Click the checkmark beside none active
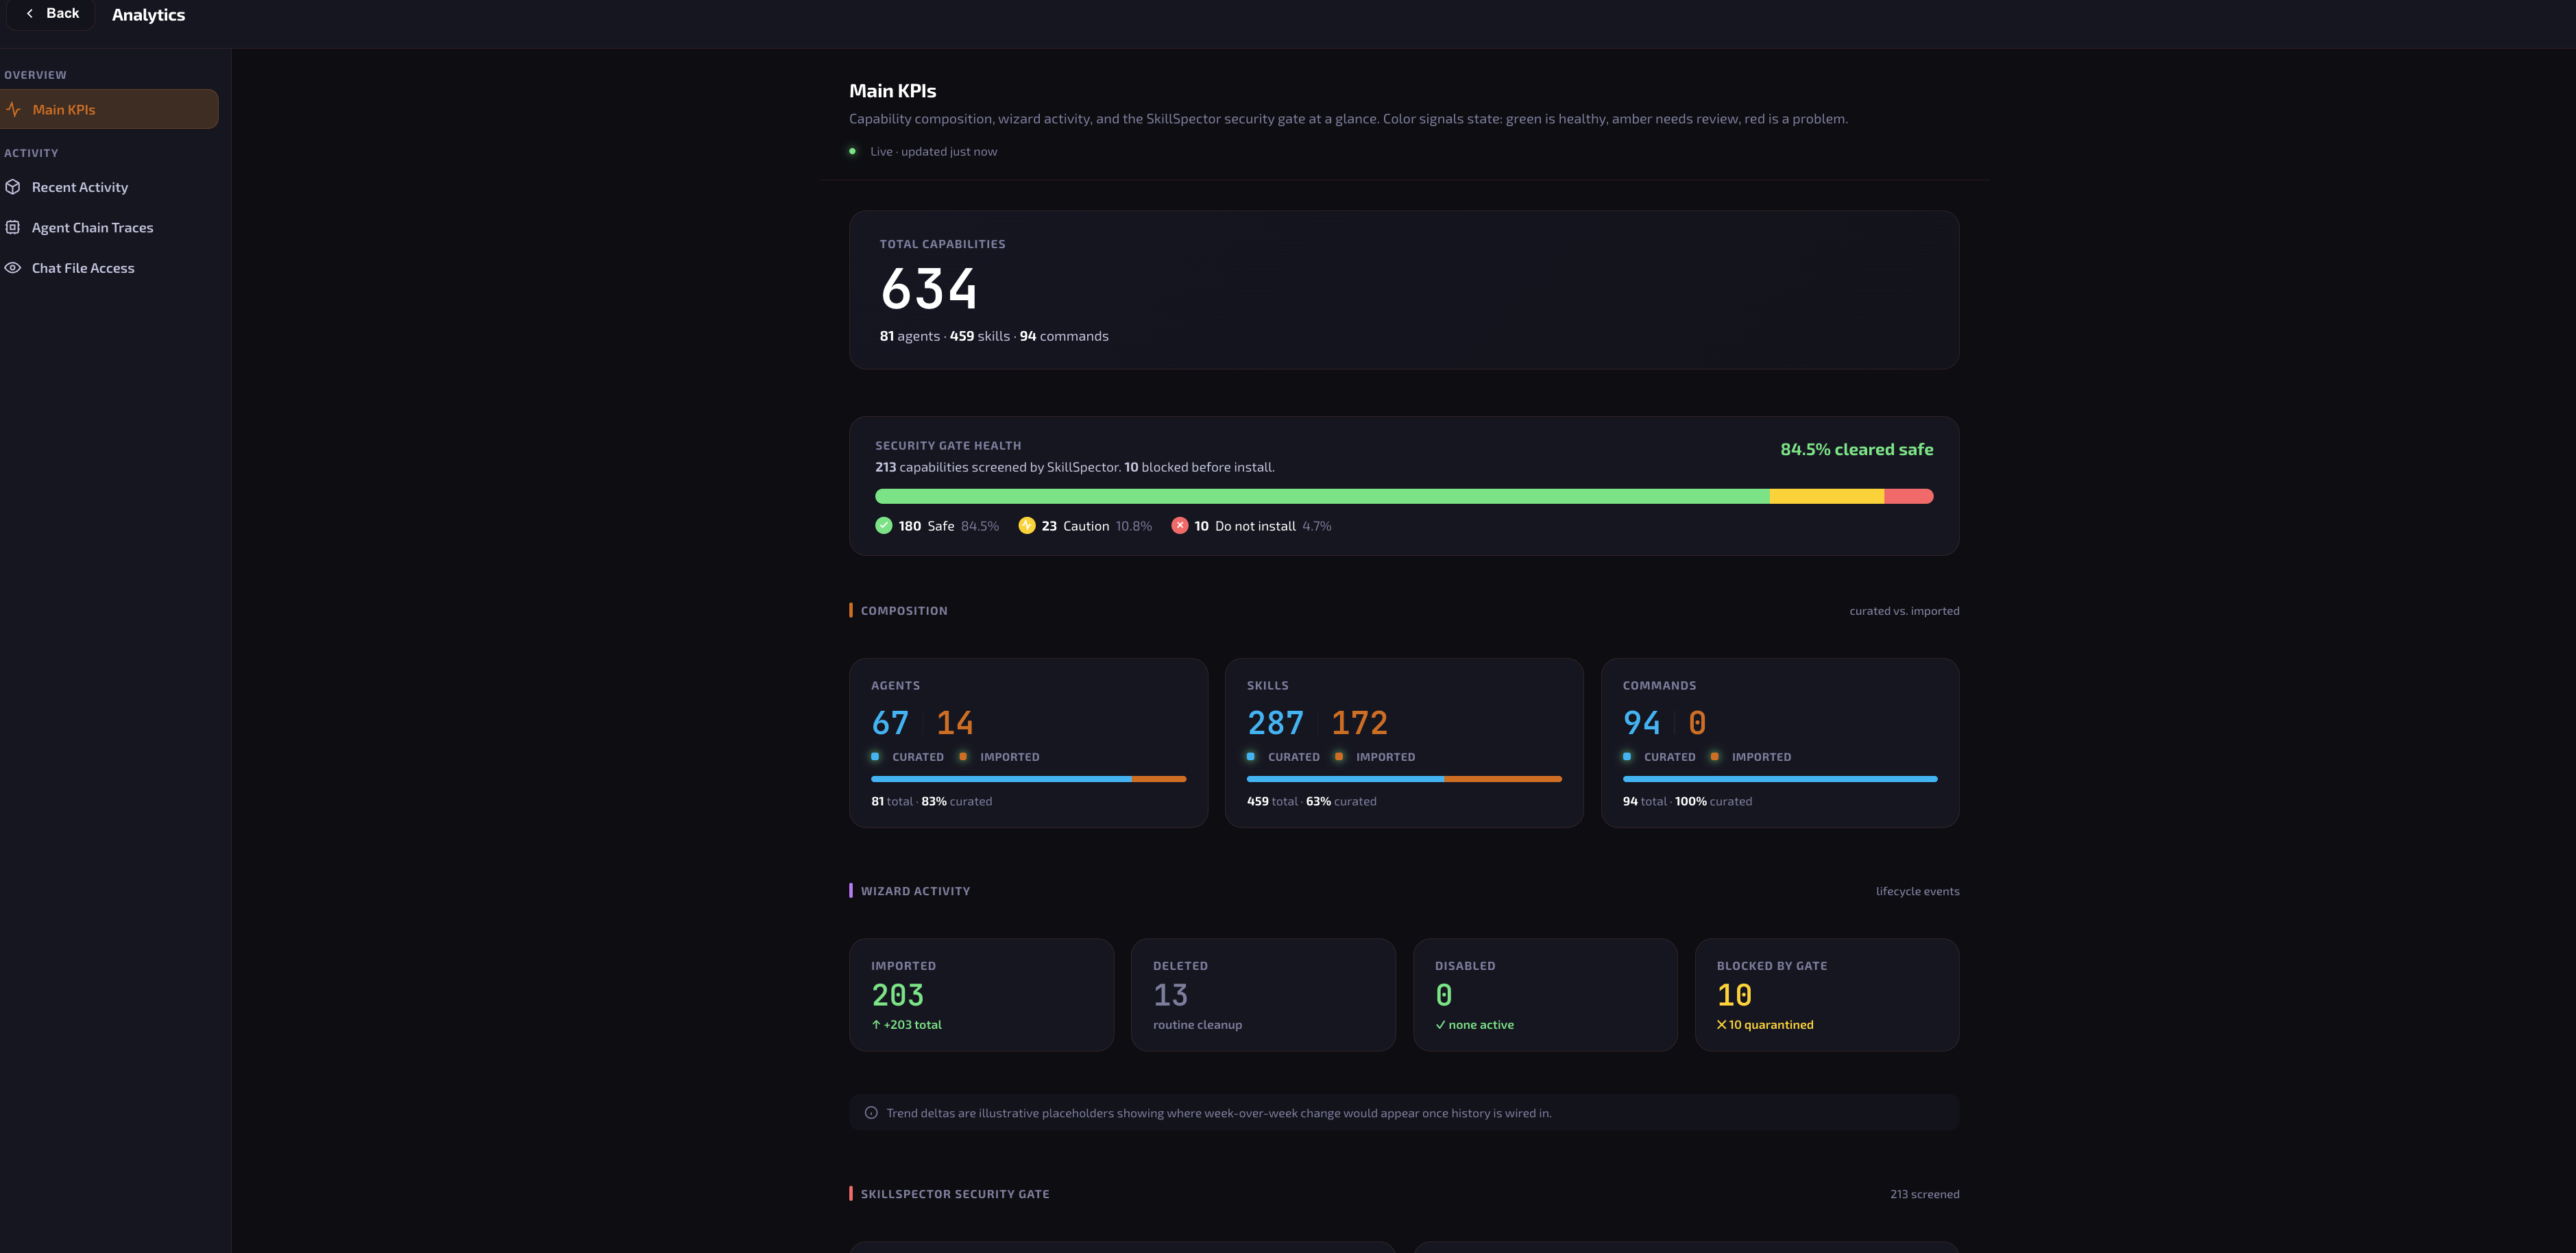The image size is (2576, 1253). coord(1440,1025)
